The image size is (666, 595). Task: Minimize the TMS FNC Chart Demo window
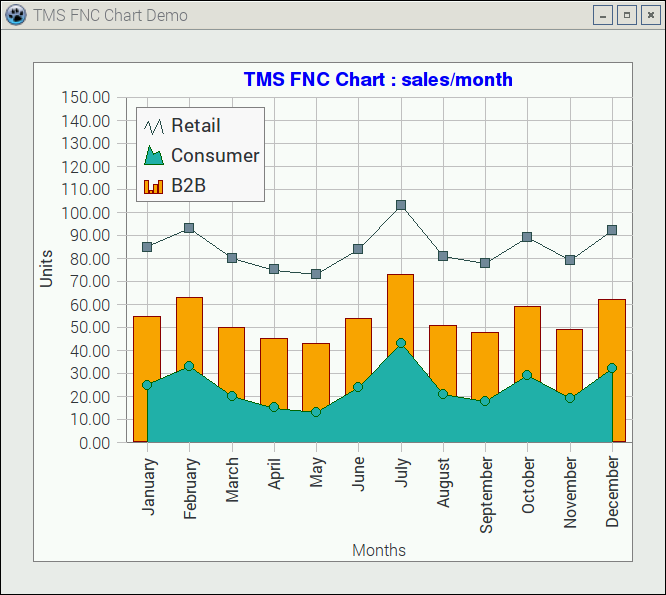[603, 16]
